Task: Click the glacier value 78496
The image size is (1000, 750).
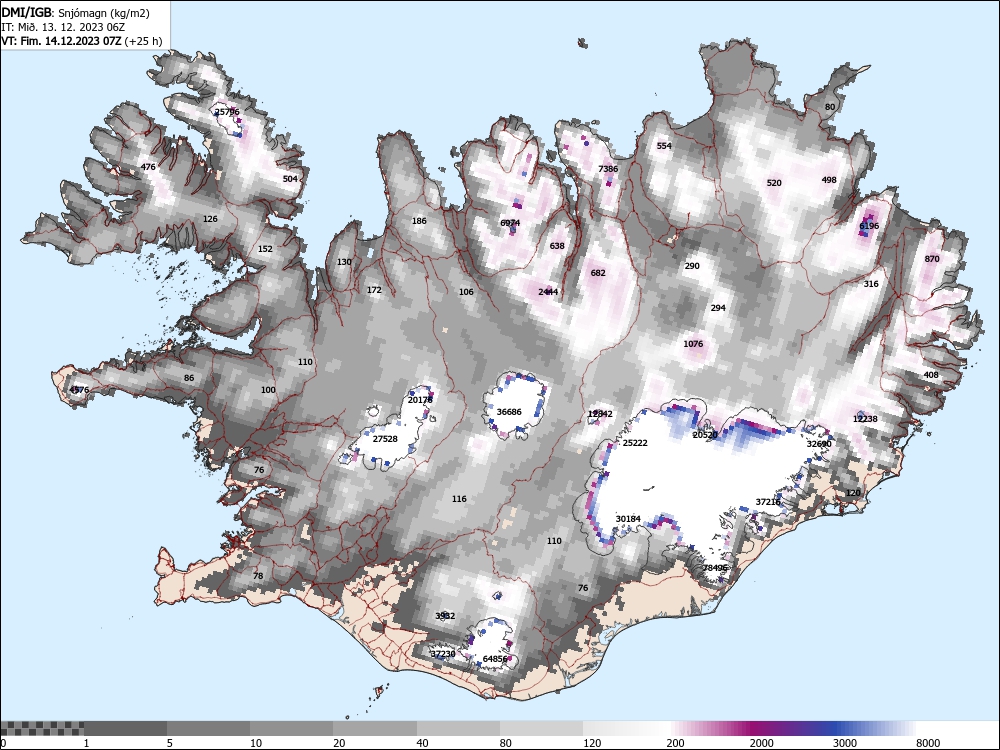Action: (x=715, y=568)
